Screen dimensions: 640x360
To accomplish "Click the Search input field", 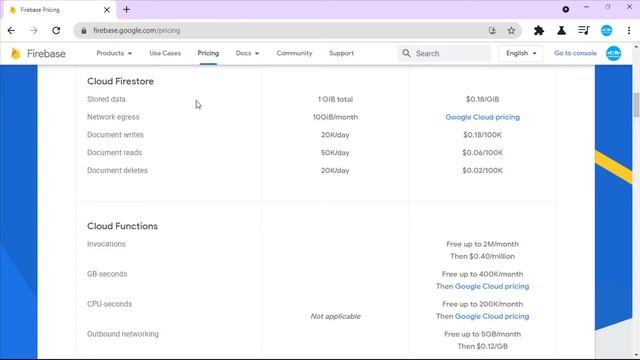I will (444, 53).
